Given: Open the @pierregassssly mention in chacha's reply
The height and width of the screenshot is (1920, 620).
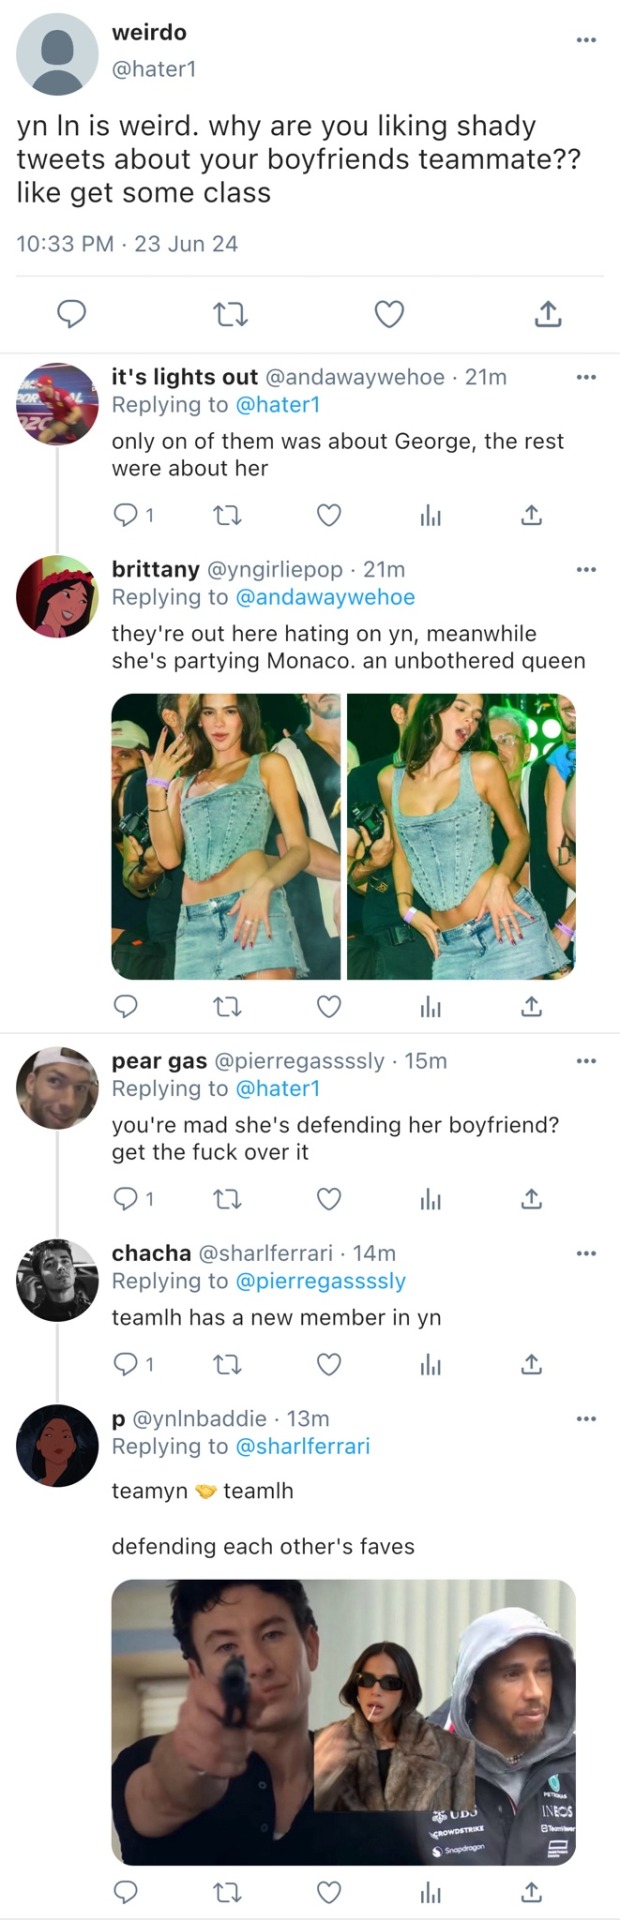Looking at the screenshot, I should click(320, 1281).
